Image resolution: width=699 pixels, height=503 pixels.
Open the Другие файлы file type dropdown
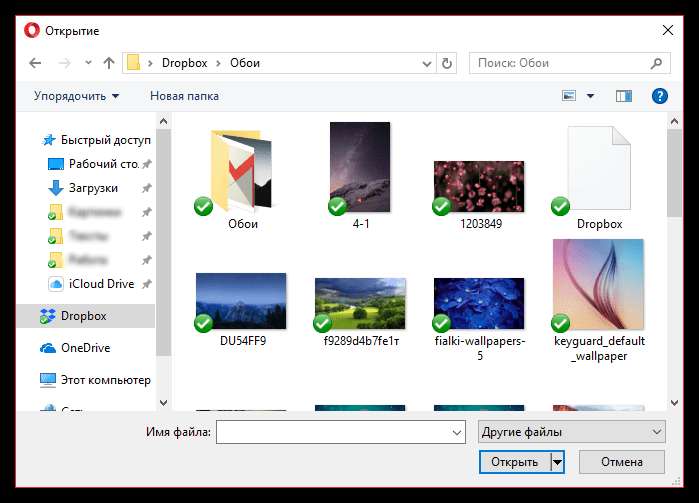point(572,432)
